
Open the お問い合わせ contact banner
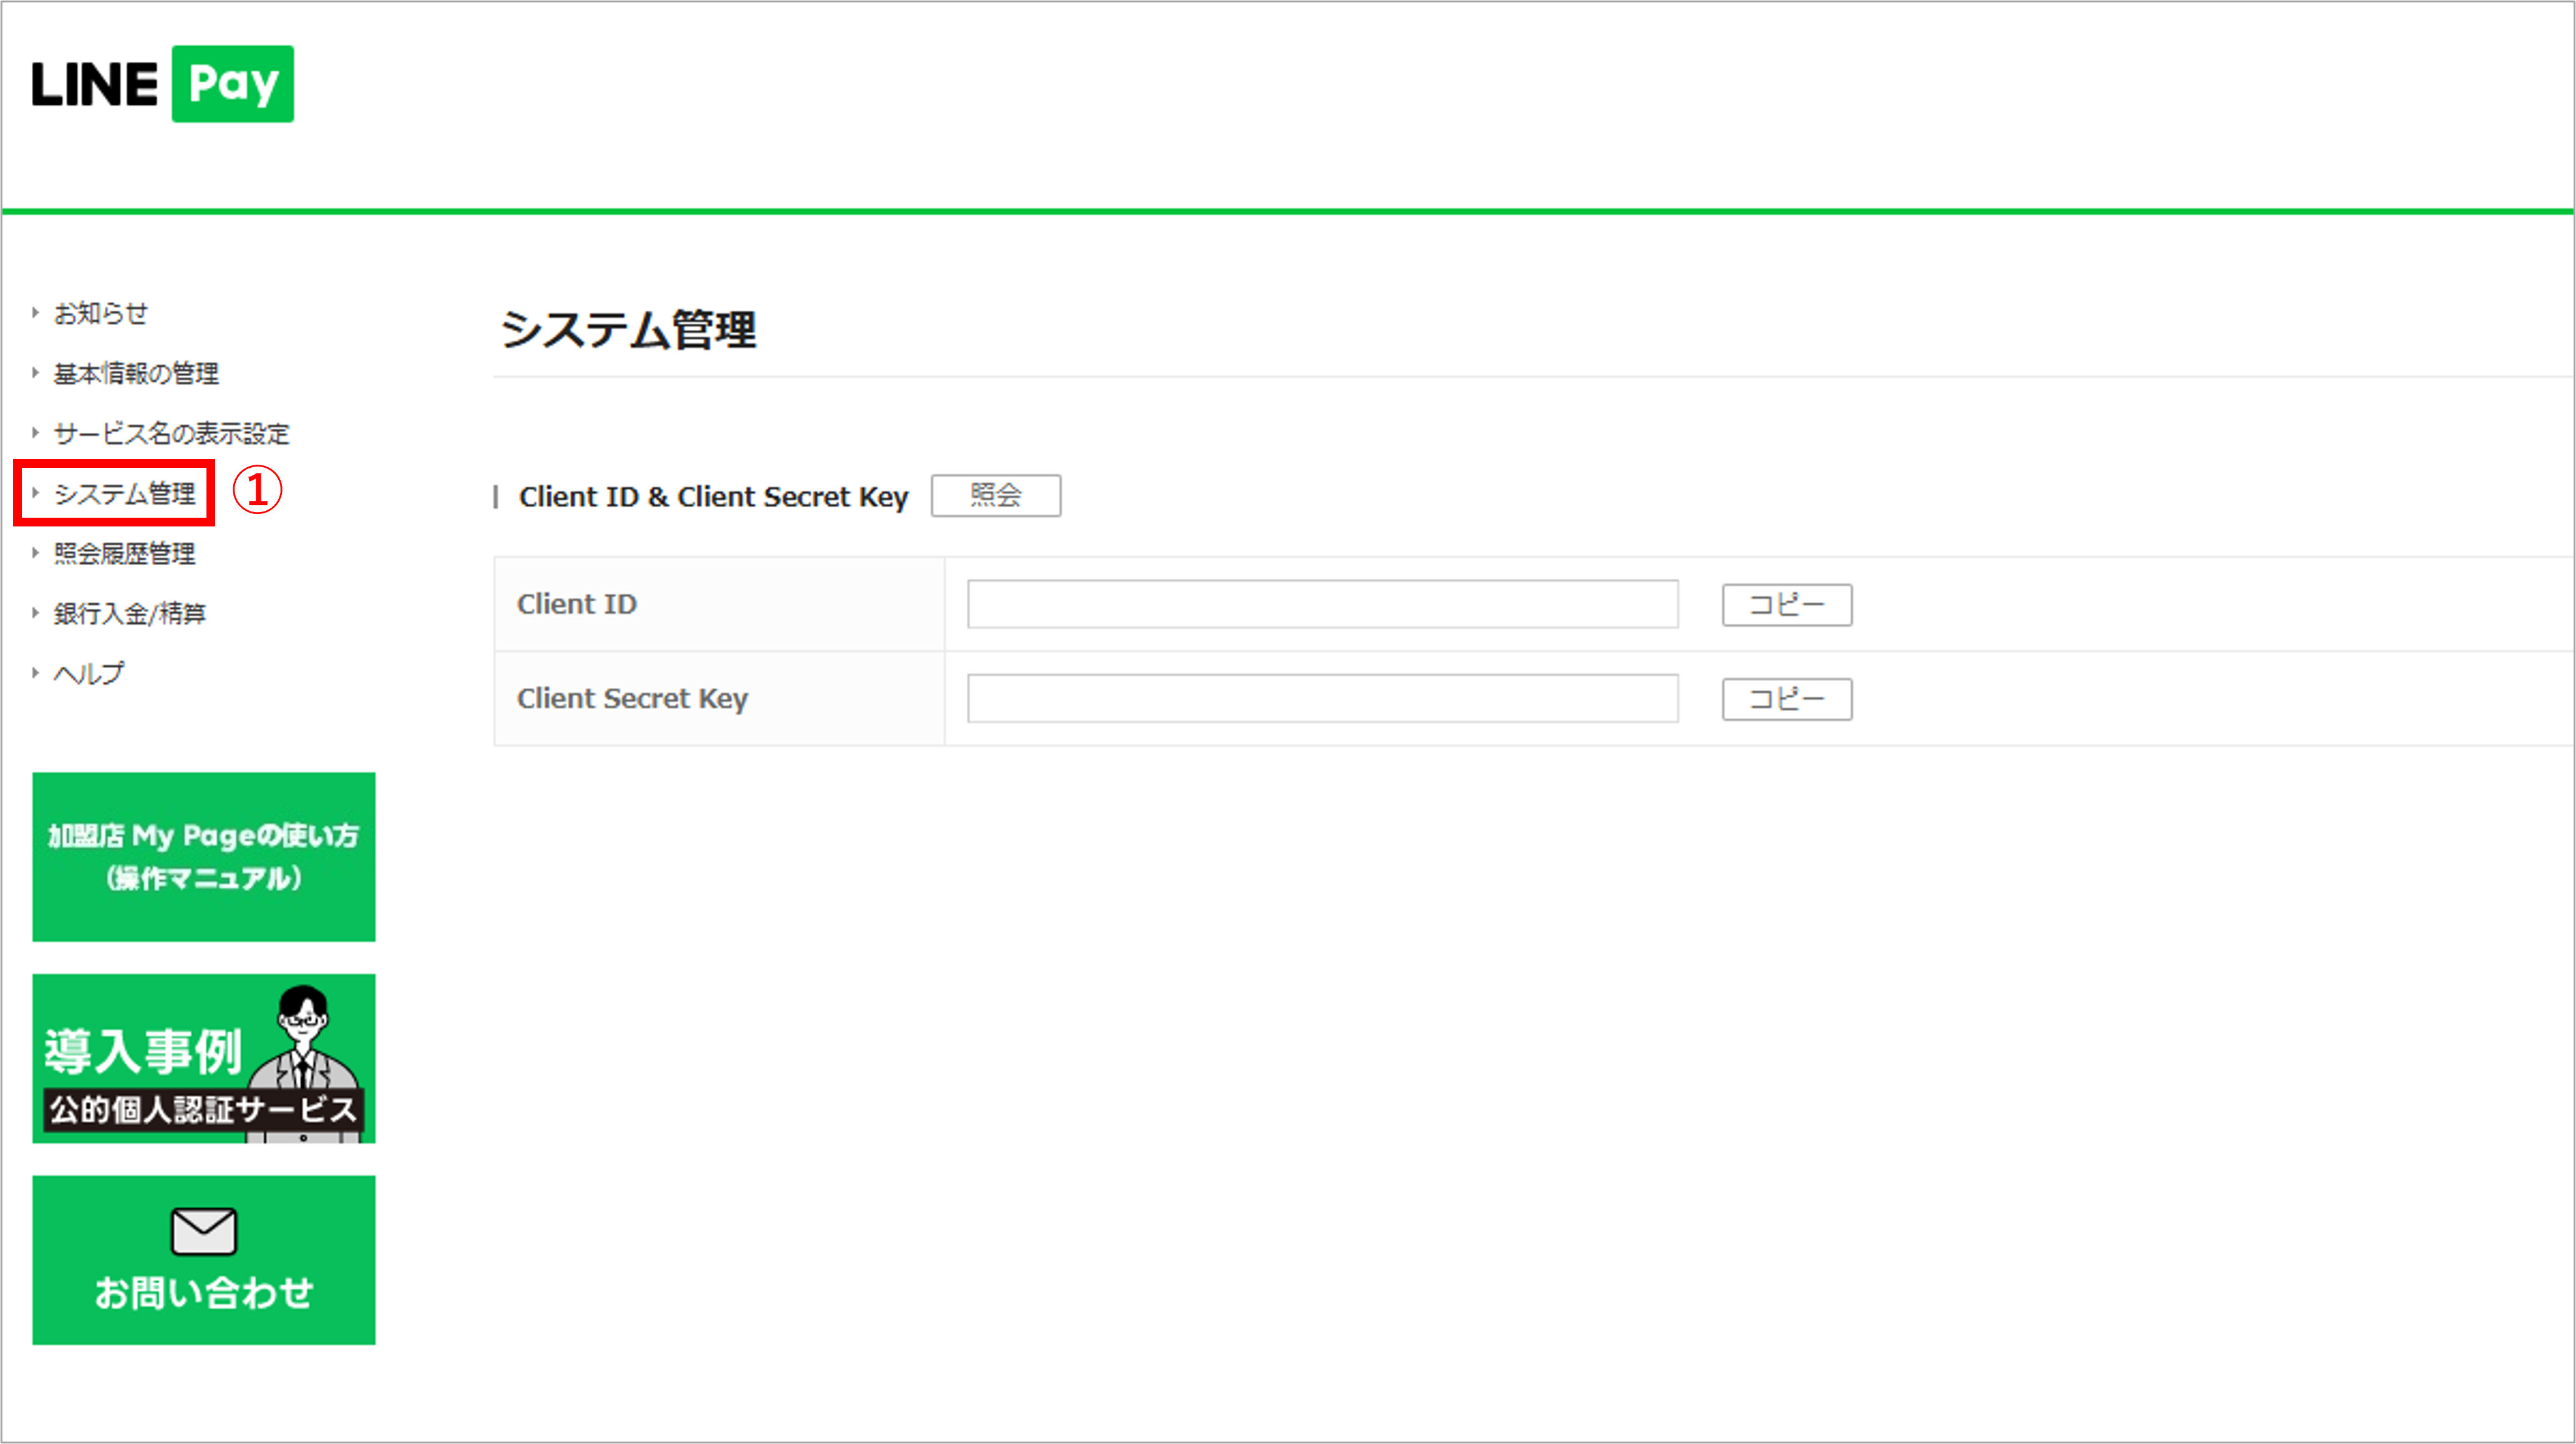(x=204, y=1260)
